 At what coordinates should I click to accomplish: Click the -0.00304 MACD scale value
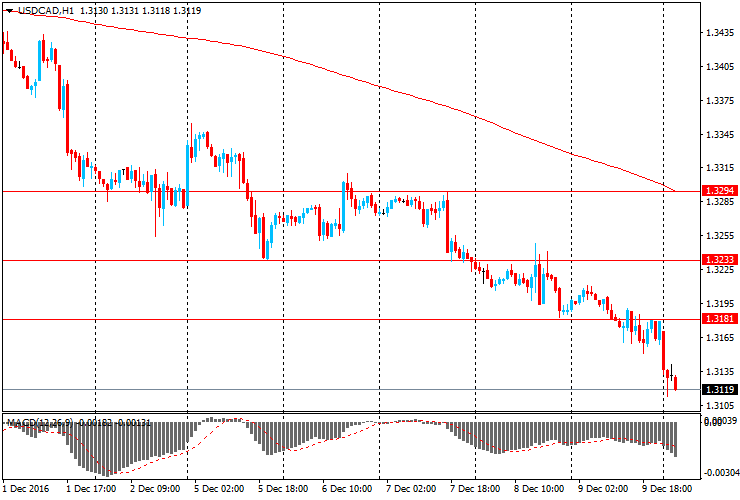tap(721, 473)
